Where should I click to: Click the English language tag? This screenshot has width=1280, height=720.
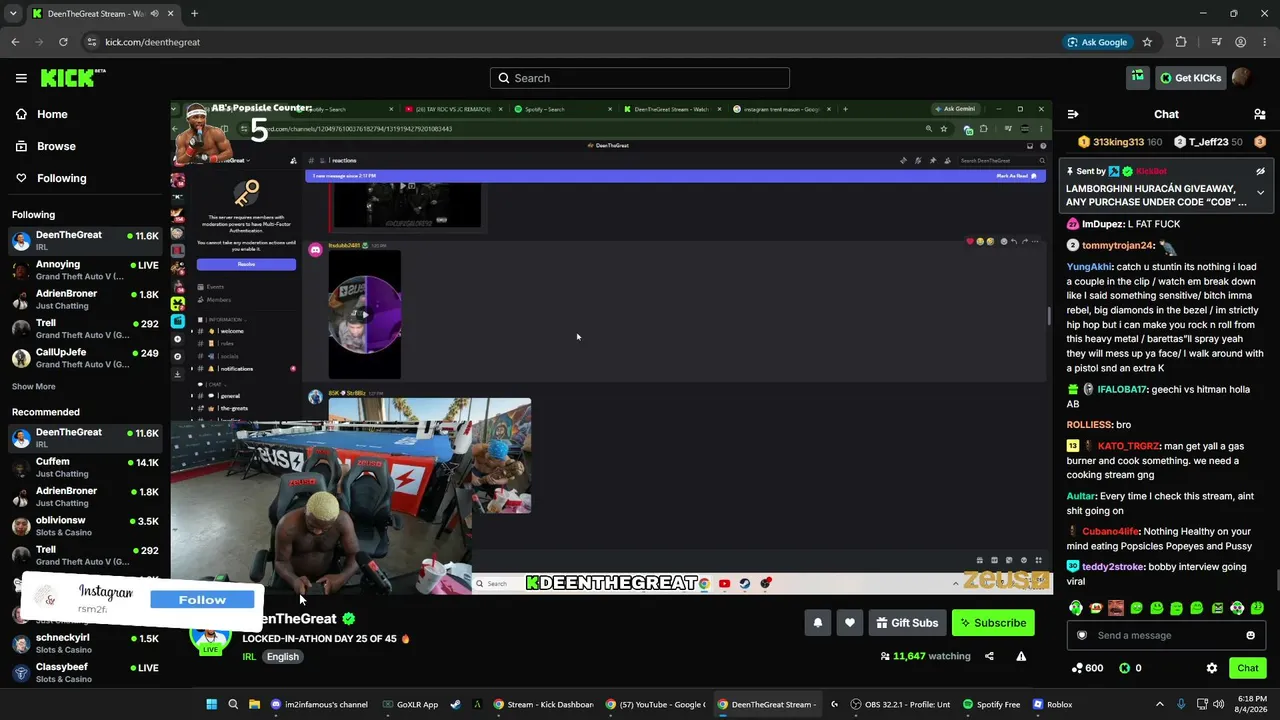click(283, 657)
